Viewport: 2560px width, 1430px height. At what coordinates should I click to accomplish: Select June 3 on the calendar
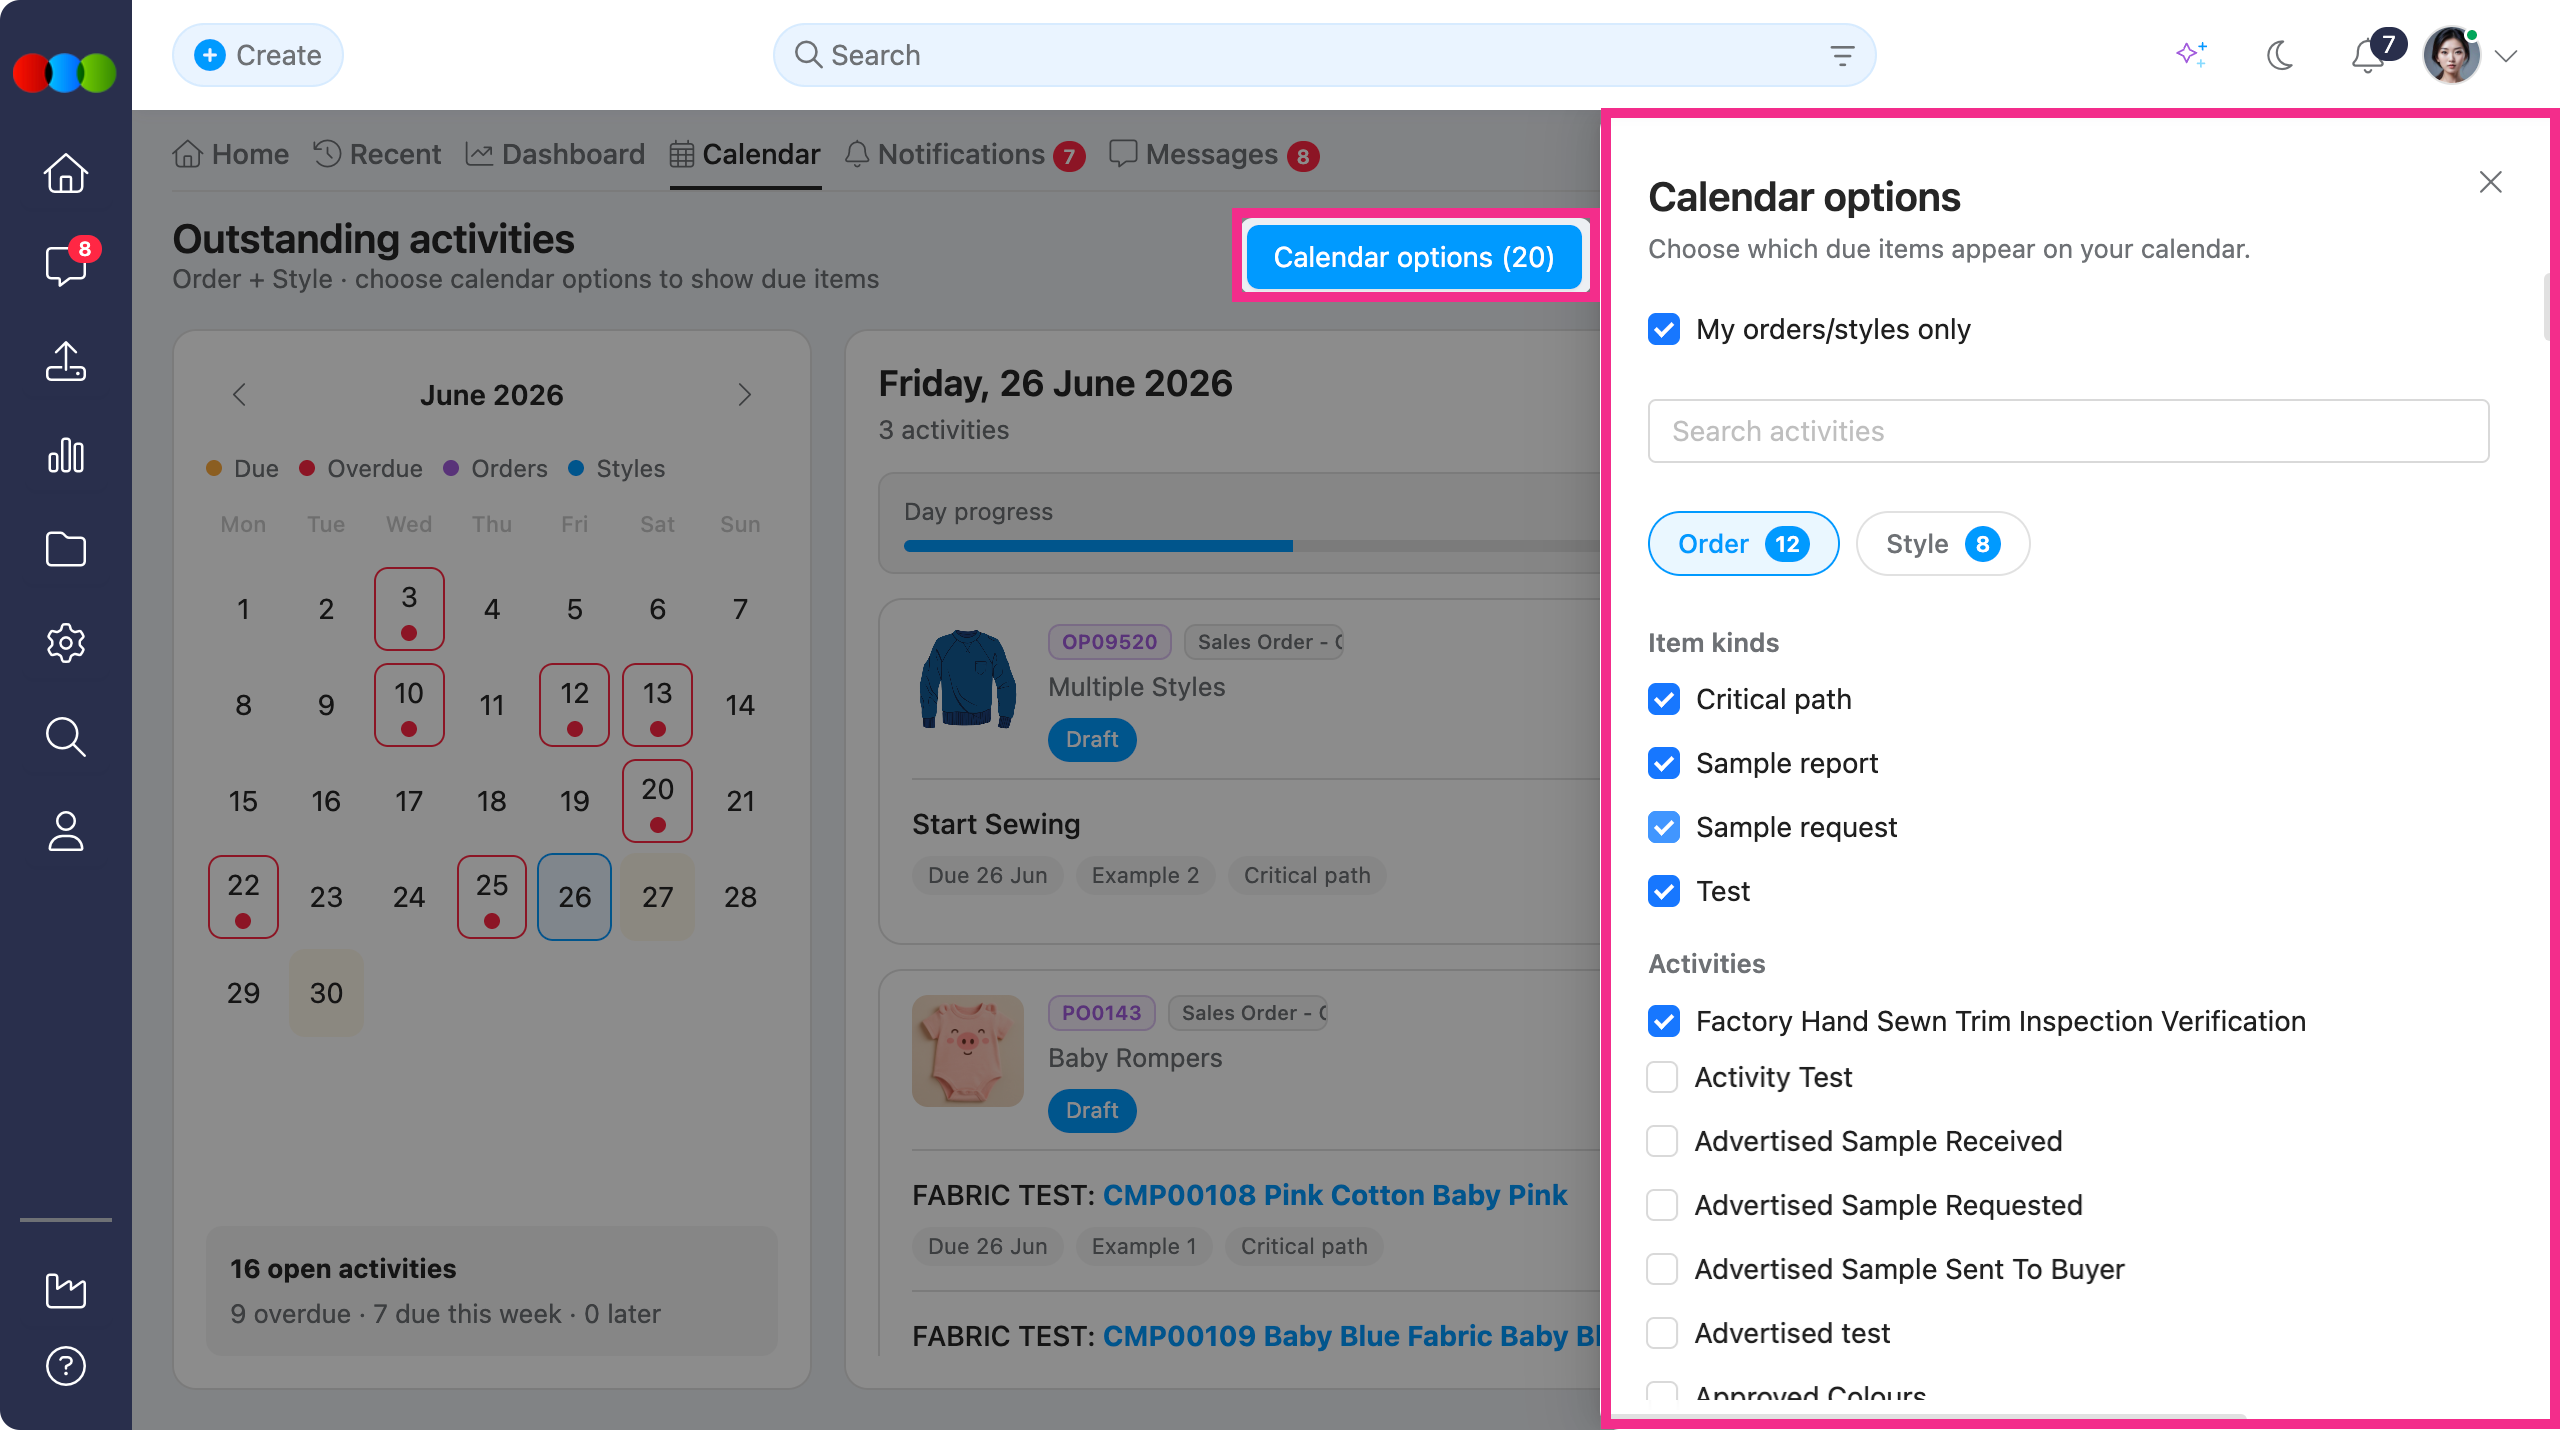click(409, 609)
